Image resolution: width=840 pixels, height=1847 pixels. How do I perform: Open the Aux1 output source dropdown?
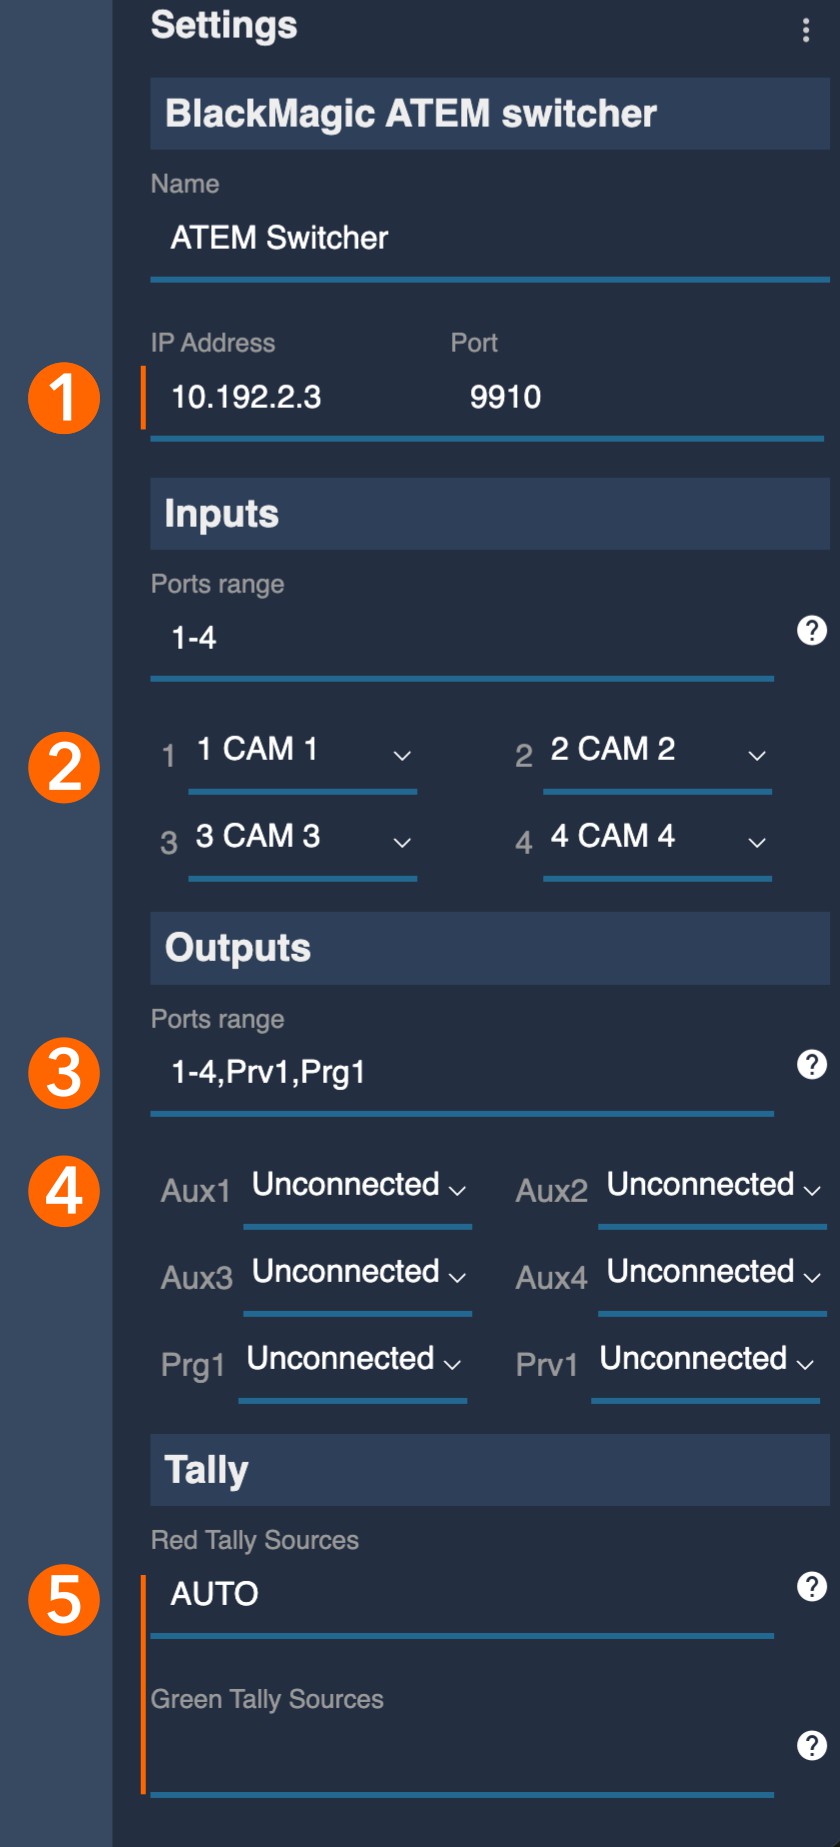click(357, 1186)
